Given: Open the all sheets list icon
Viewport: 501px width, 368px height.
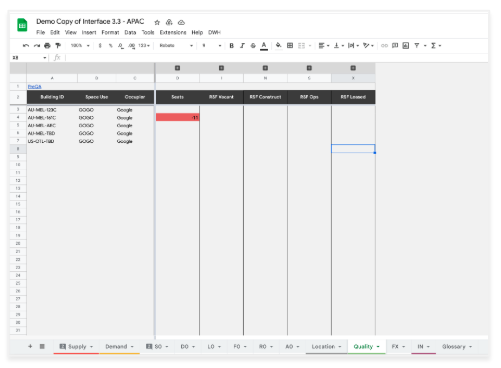Looking at the screenshot, I should (x=42, y=346).
